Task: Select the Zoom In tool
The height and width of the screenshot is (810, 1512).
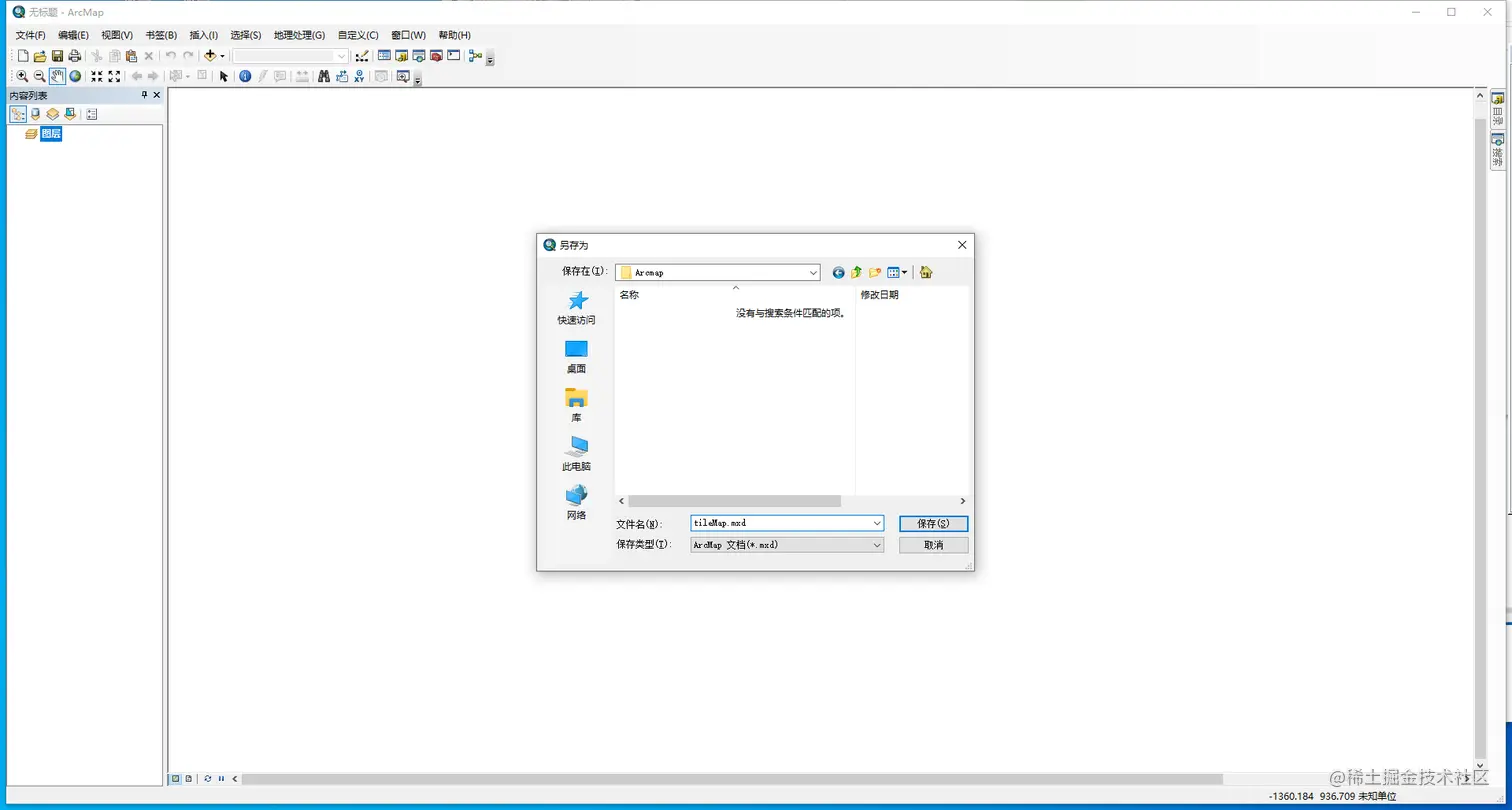Action: click(22, 76)
